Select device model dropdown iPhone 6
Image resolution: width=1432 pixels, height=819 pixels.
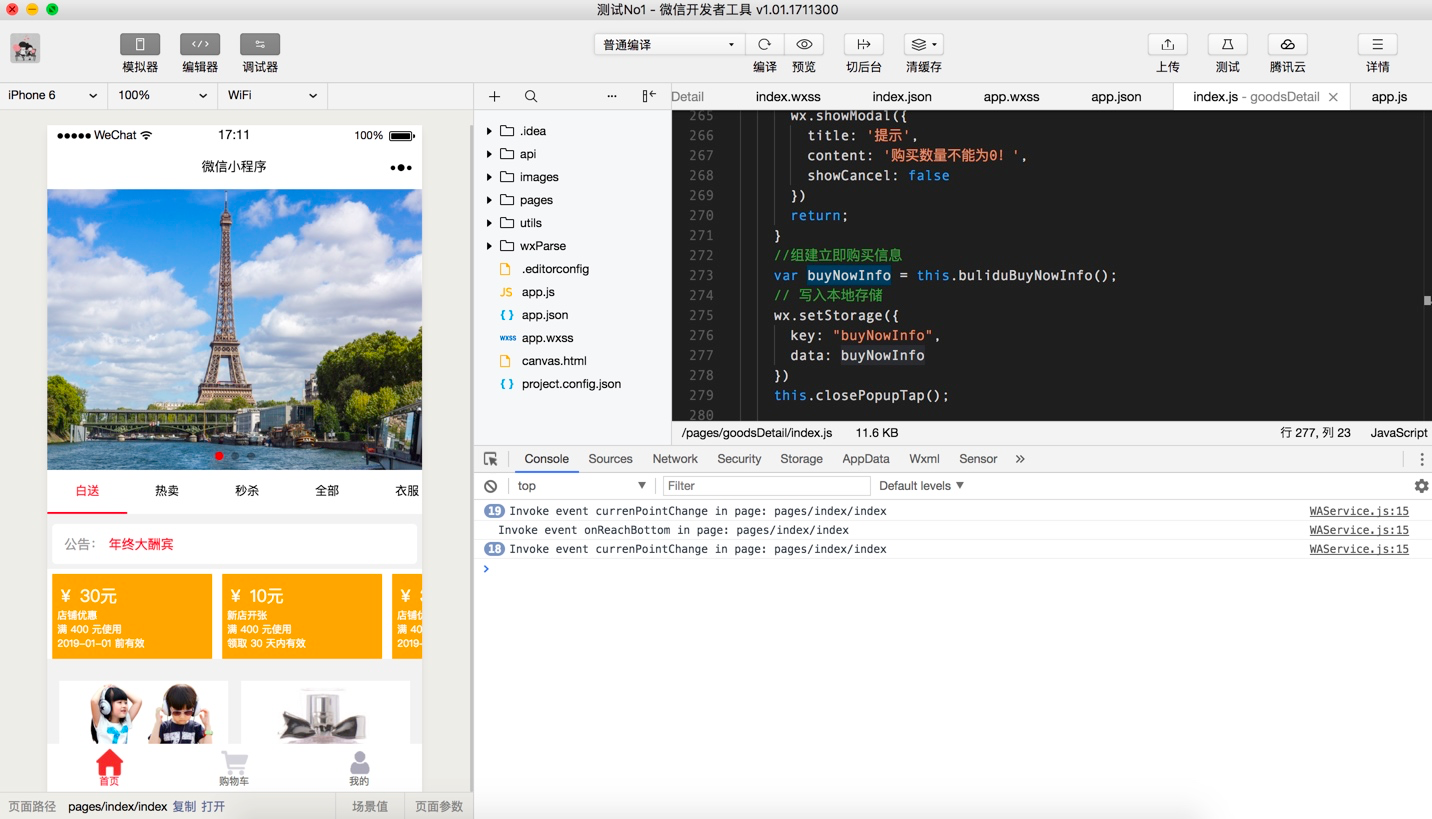53,96
